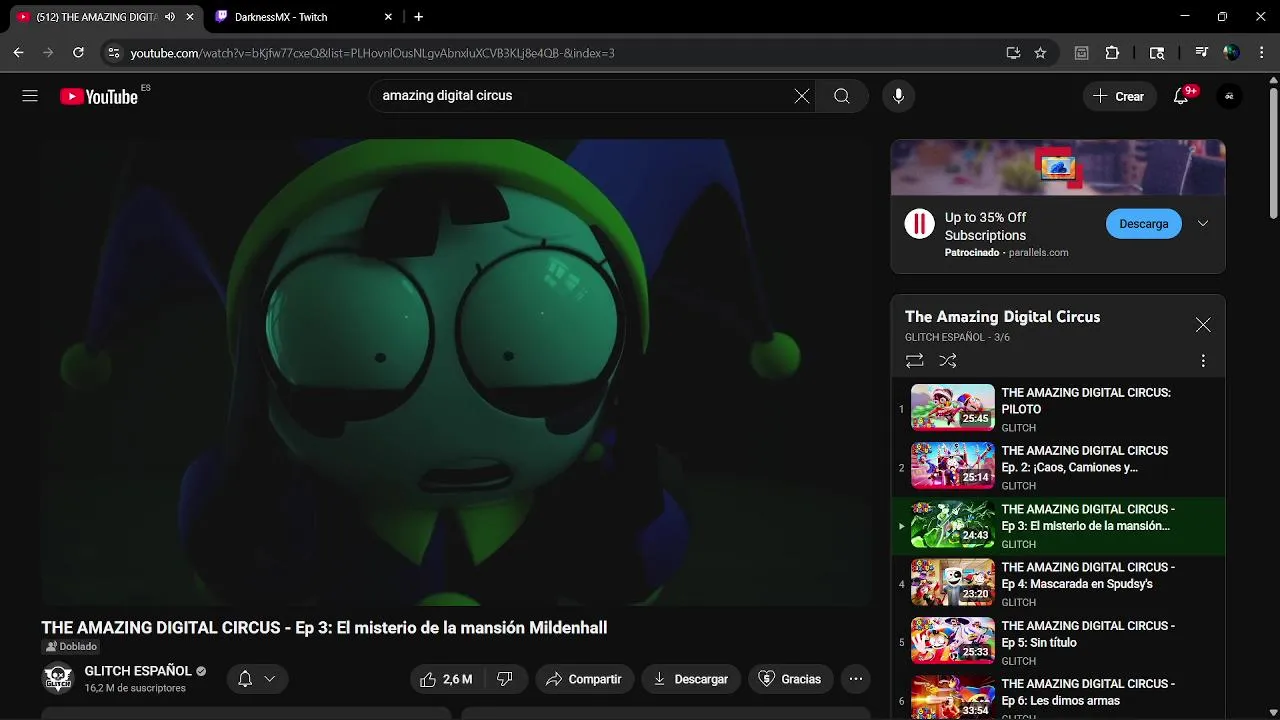Play playlist item PILOTO
The width and height of the screenshot is (1280, 720).
click(1058, 409)
